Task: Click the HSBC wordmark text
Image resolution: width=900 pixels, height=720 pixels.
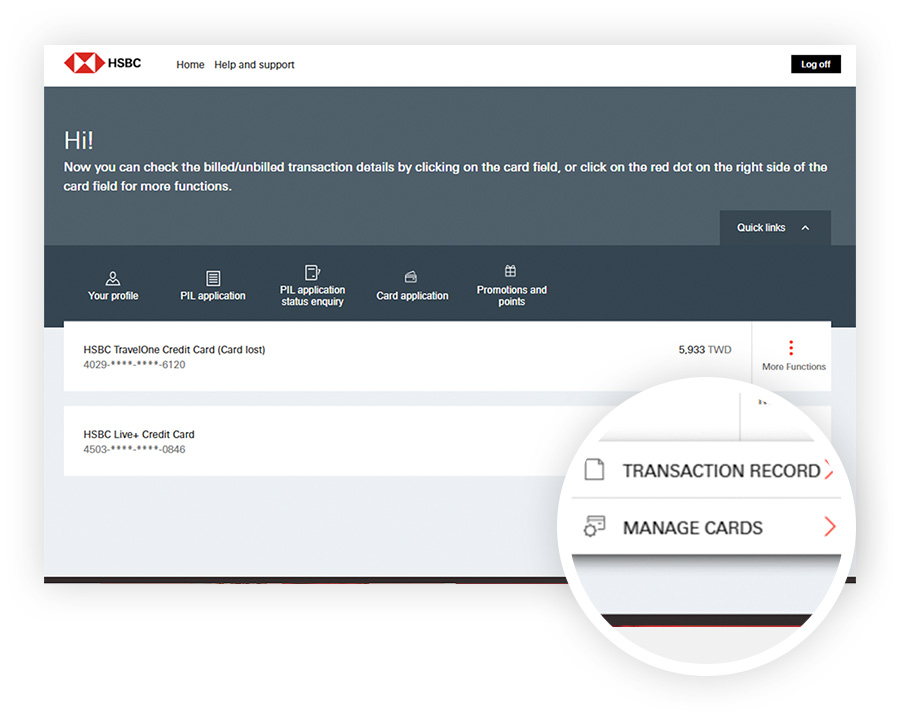Action: point(125,63)
